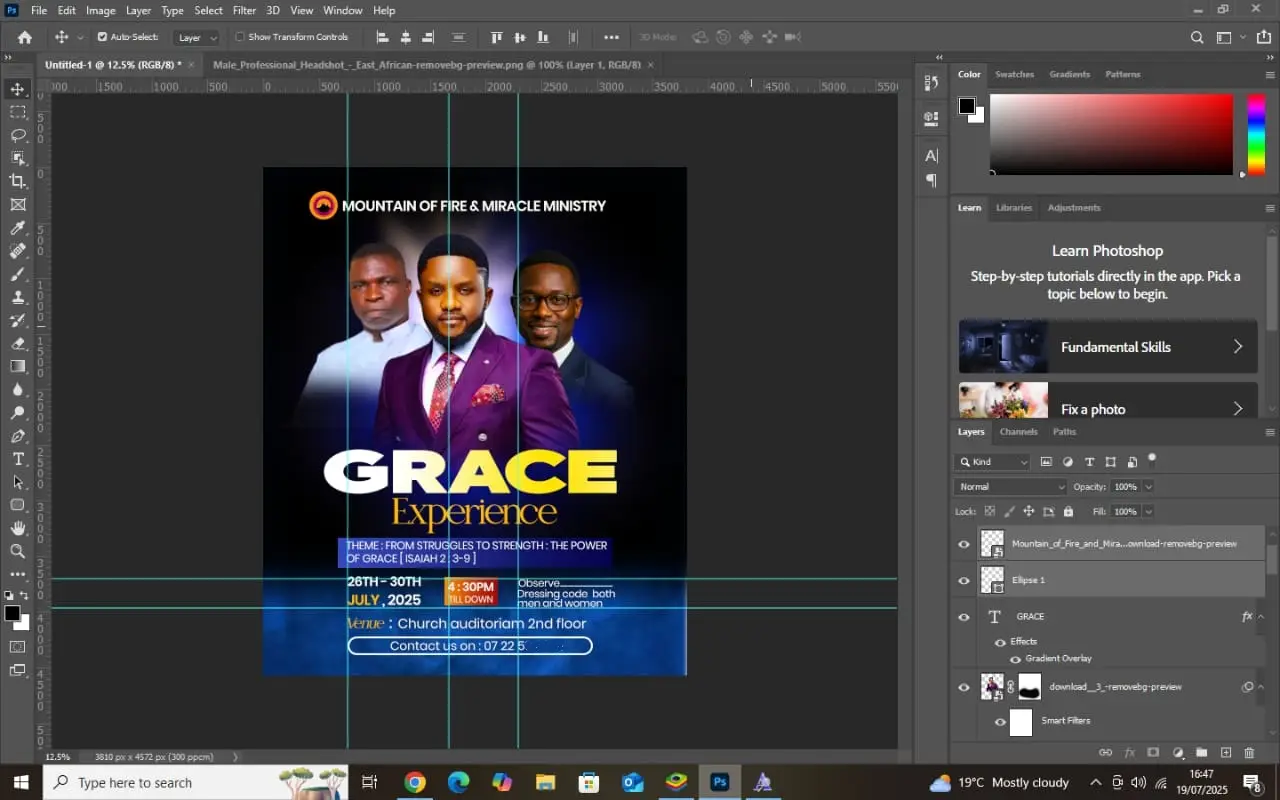1280x800 pixels.
Task: Add a layer mask icon
Action: [x=1153, y=753]
